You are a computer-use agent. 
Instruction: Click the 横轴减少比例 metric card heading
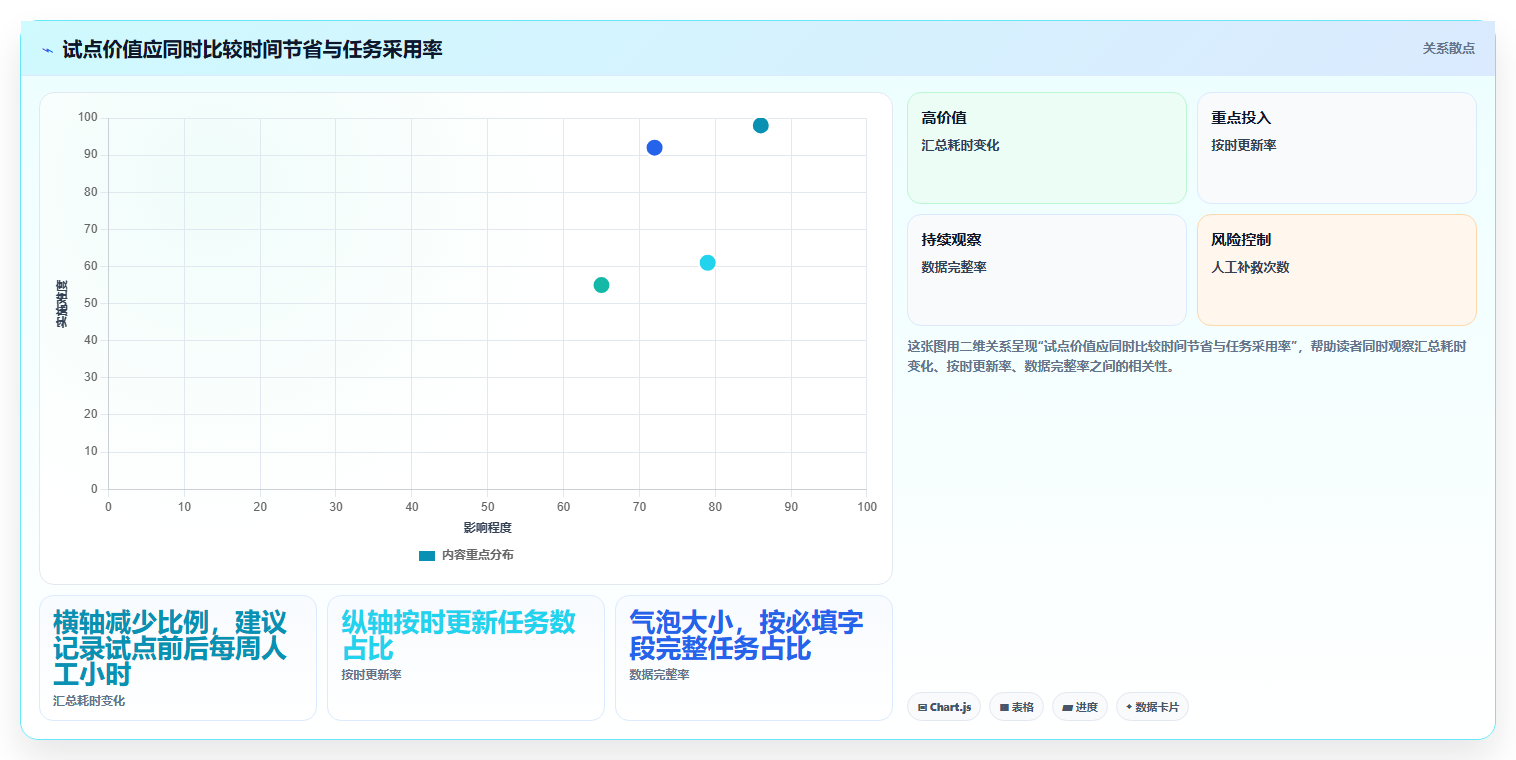point(172,648)
